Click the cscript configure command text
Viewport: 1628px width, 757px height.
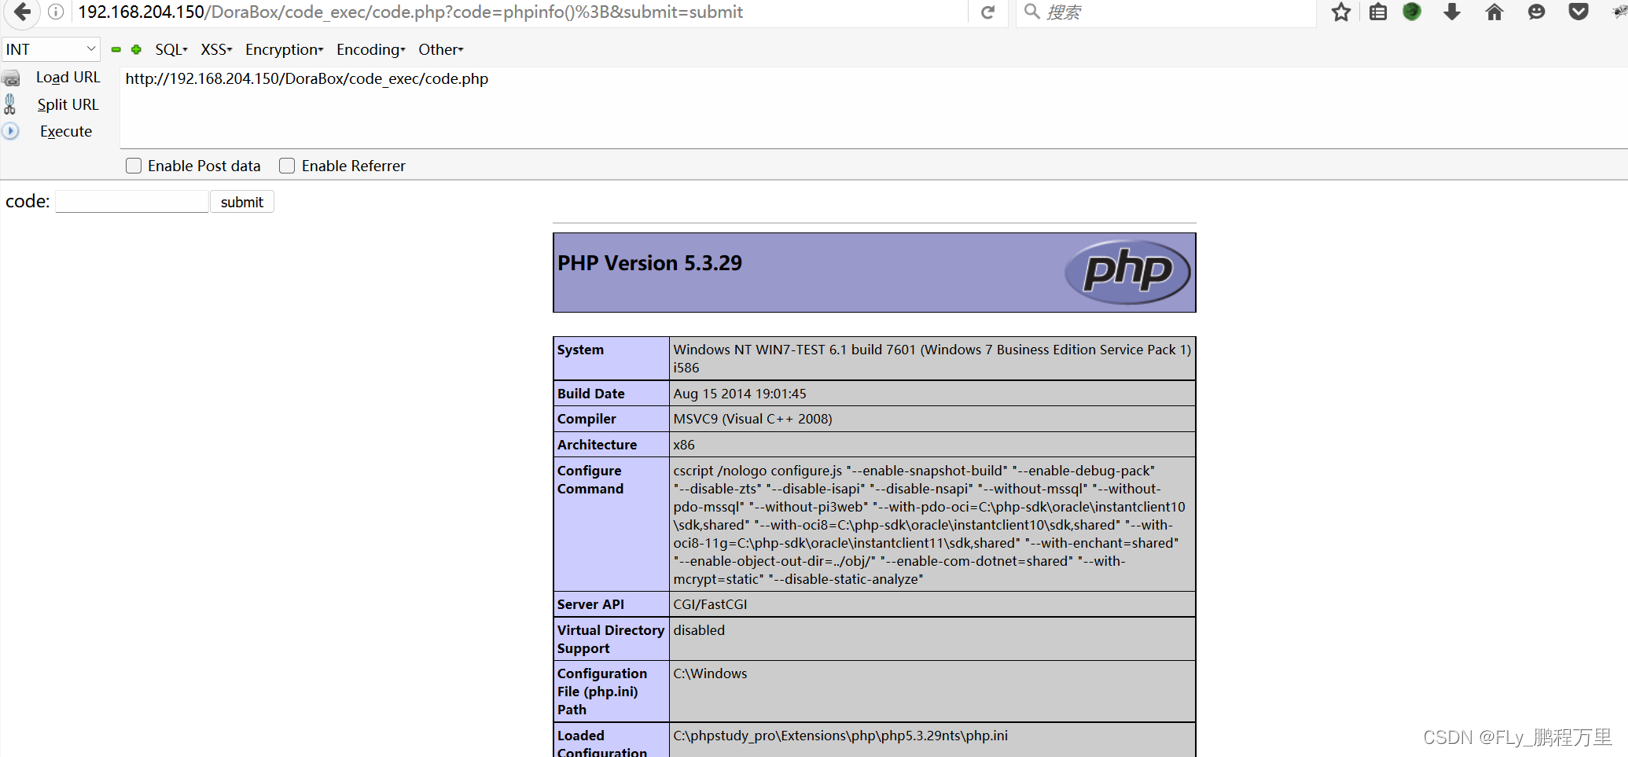tap(929, 525)
